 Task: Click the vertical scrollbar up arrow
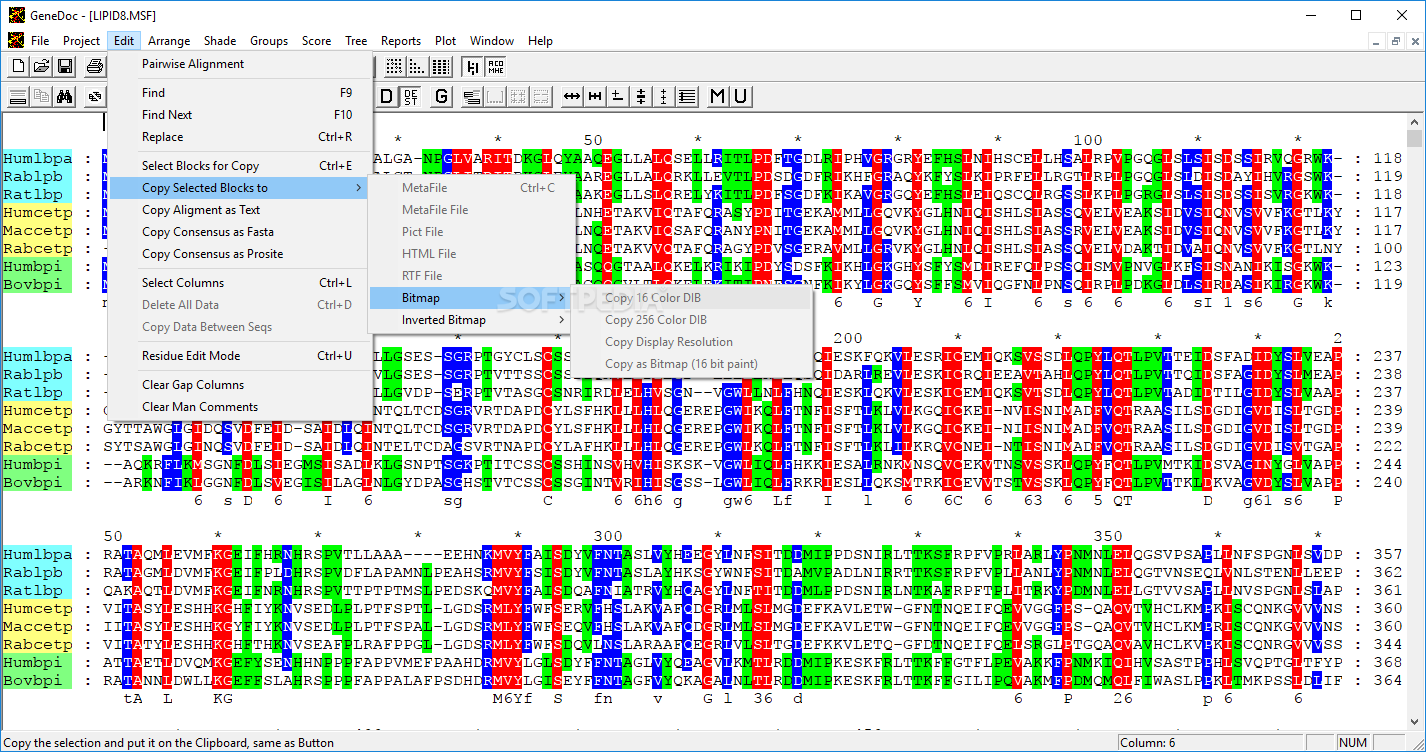pos(1414,122)
